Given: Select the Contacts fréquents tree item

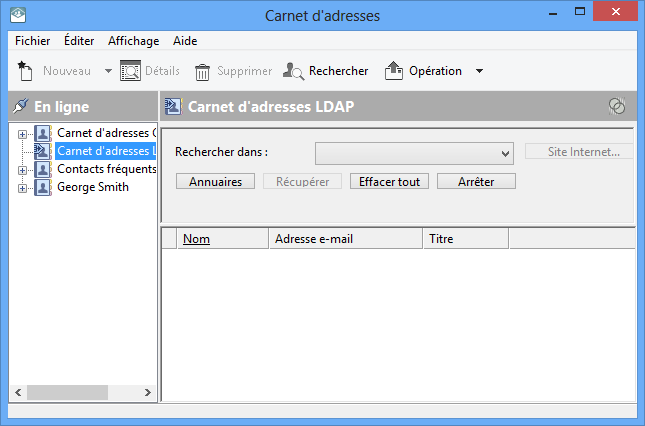Looking at the screenshot, I should tap(106, 169).
